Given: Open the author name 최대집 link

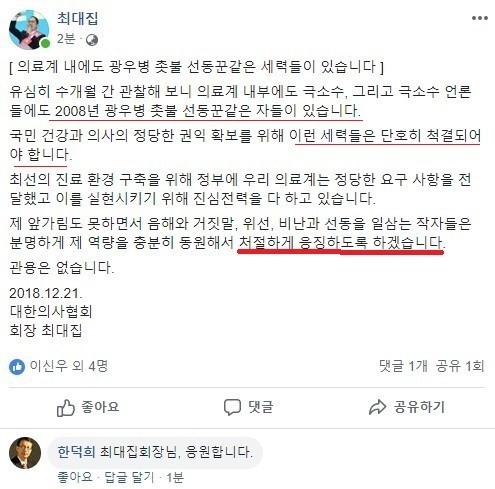Looking at the screenshot, I should point(77,18).
